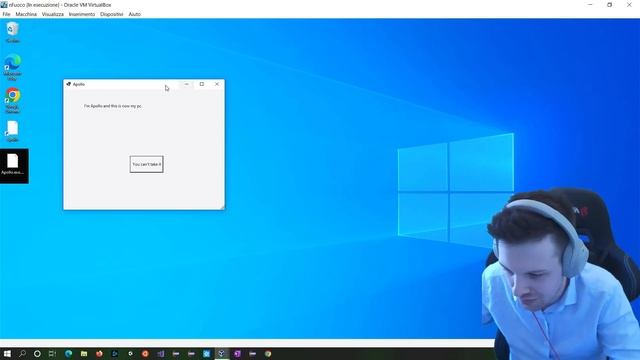The width and height of the screenshot is (640, 360).
Task: Close the Apollo window
Action: (x=217, y=84)
